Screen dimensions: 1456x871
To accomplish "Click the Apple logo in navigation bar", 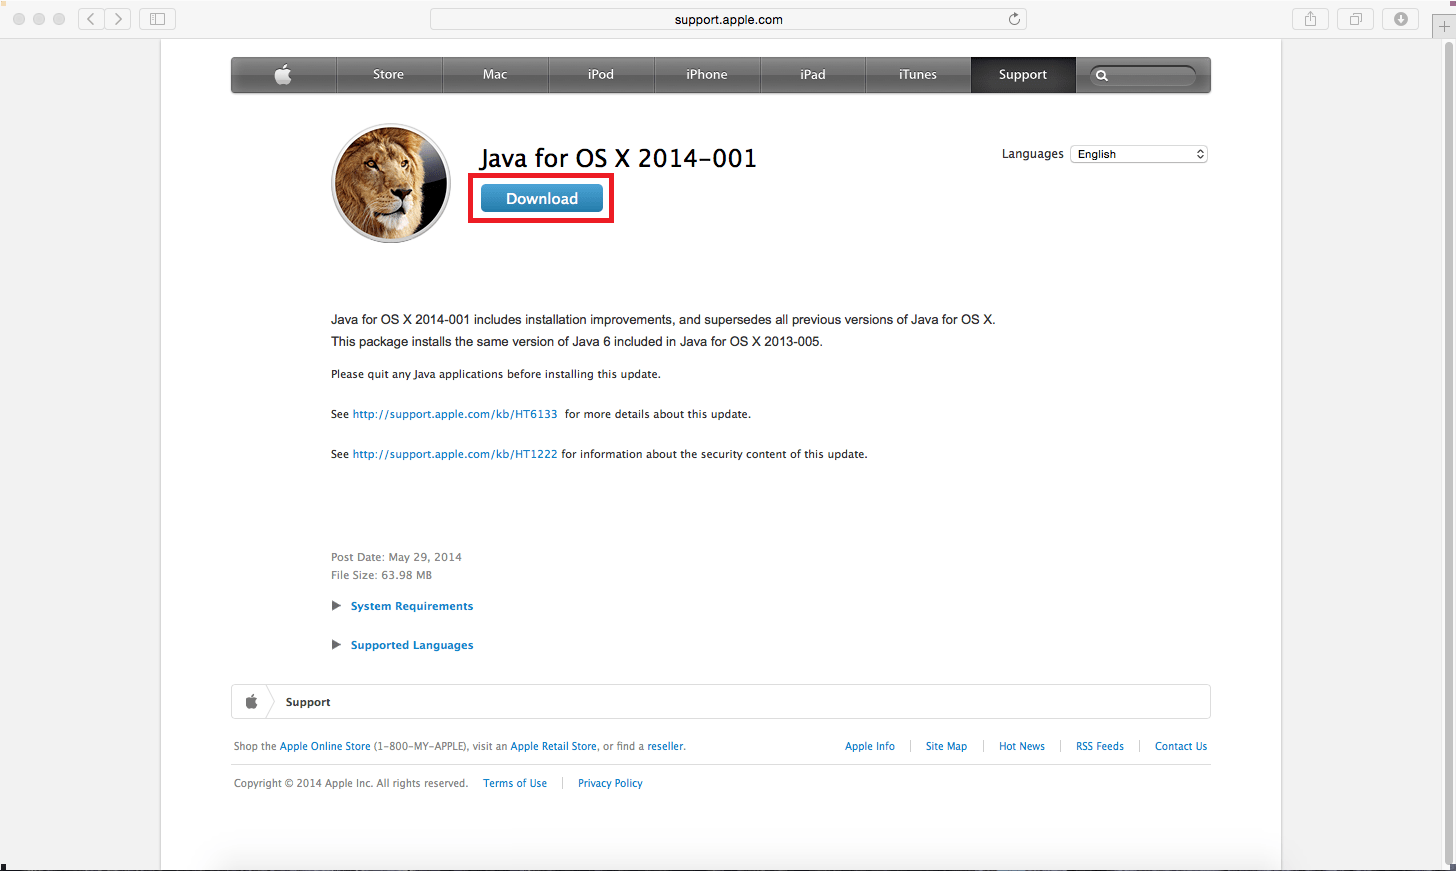I will pyautogui.click(x=283, y=75).
